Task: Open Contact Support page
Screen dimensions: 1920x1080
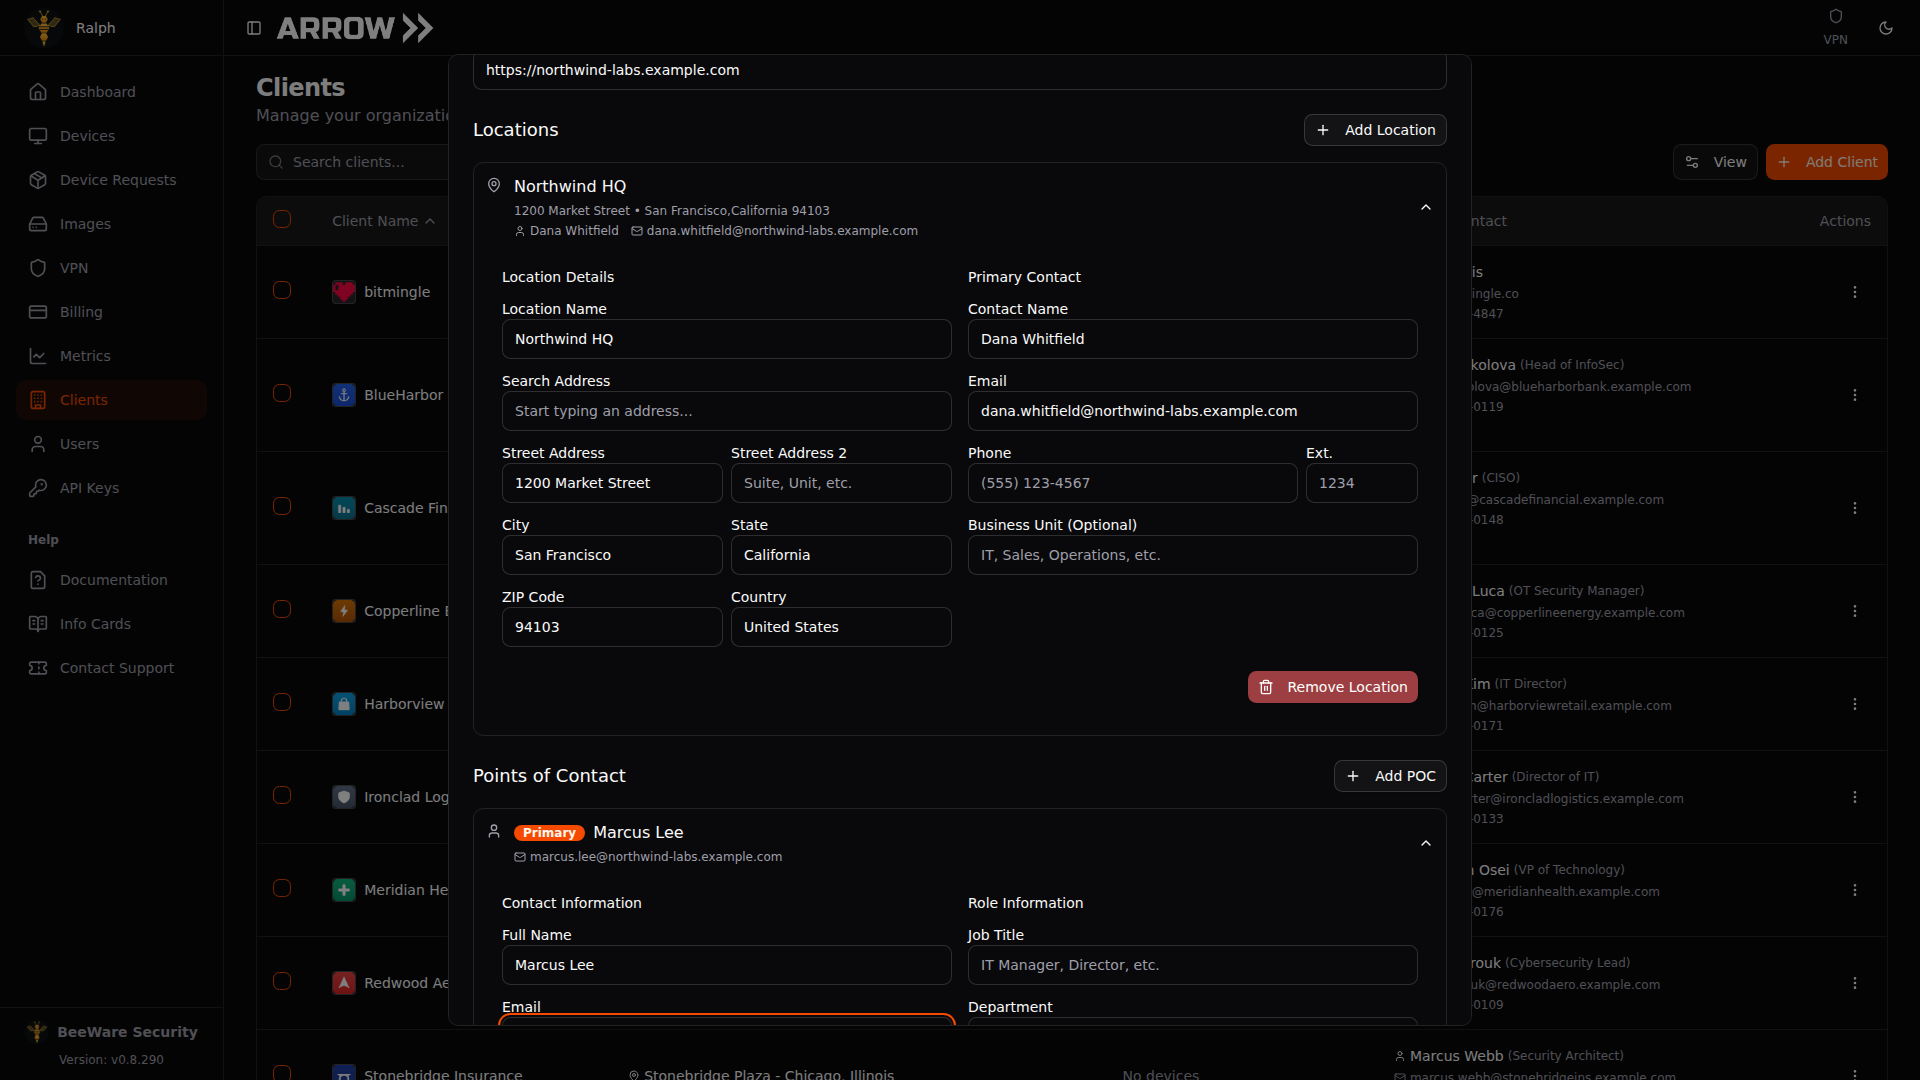Action: pyautogui.click(x=111, y=668)
